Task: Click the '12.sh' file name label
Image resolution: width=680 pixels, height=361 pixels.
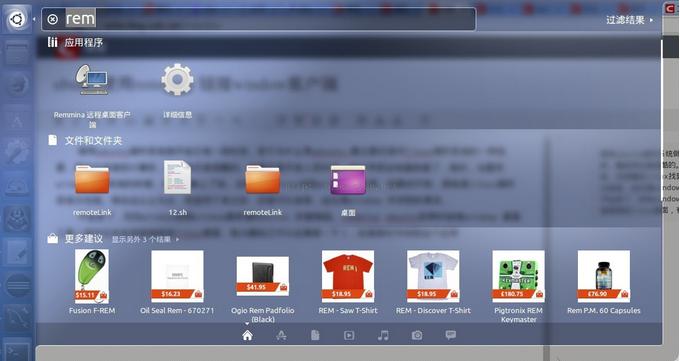Action: (x=177, y=212)
